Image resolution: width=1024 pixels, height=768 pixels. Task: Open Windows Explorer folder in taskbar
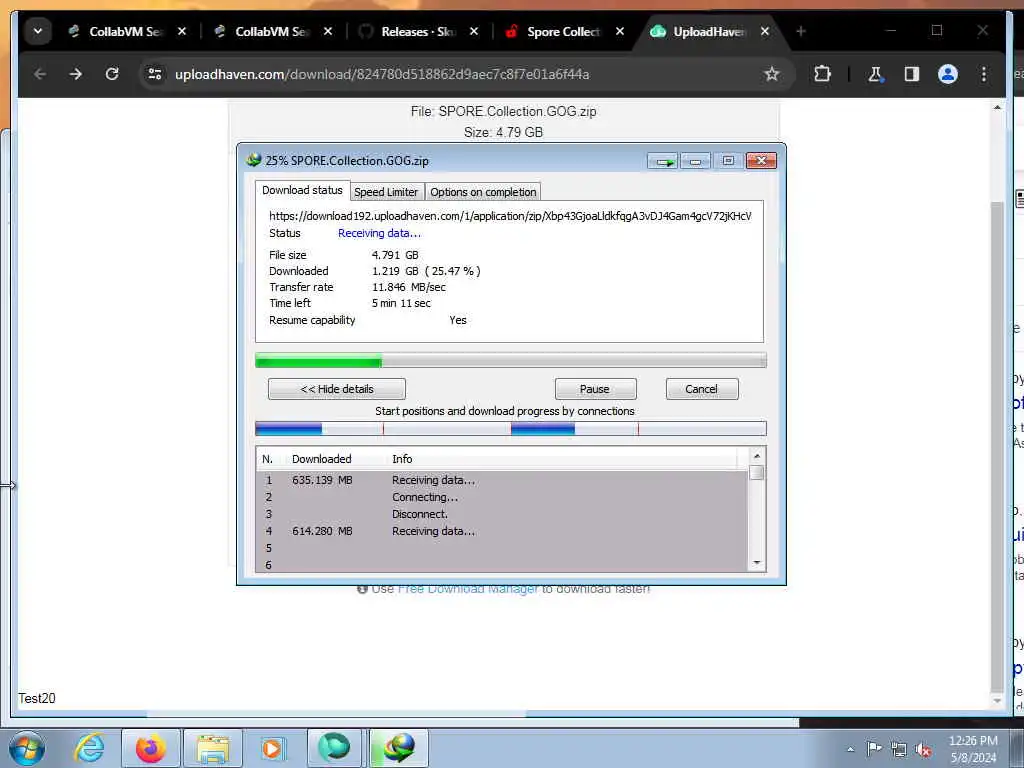213,748
